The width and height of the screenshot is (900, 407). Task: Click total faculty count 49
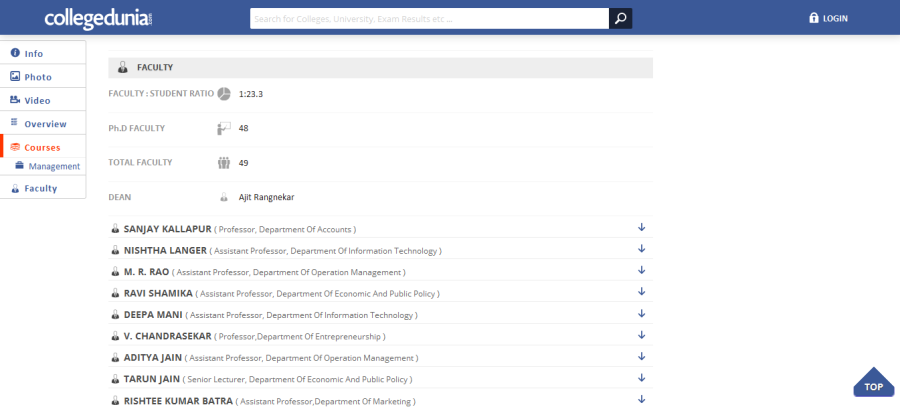pos(243,162)
